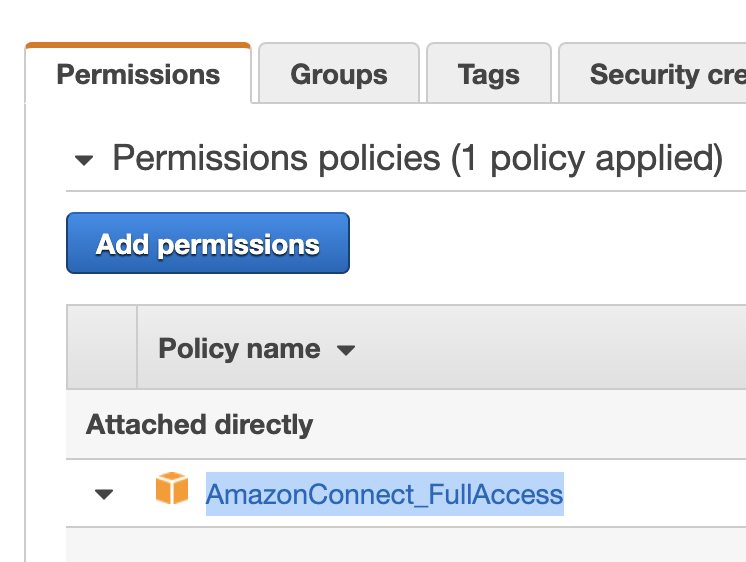Click blank header area right of Policy name
Image resolution: width=746 pixels, height=562 pixels.
point(551,347)
